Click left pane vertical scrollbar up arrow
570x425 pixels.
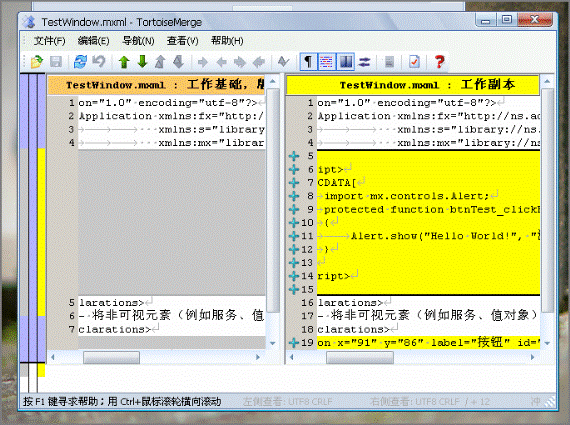pyautogui.click(x=273, y=81)
